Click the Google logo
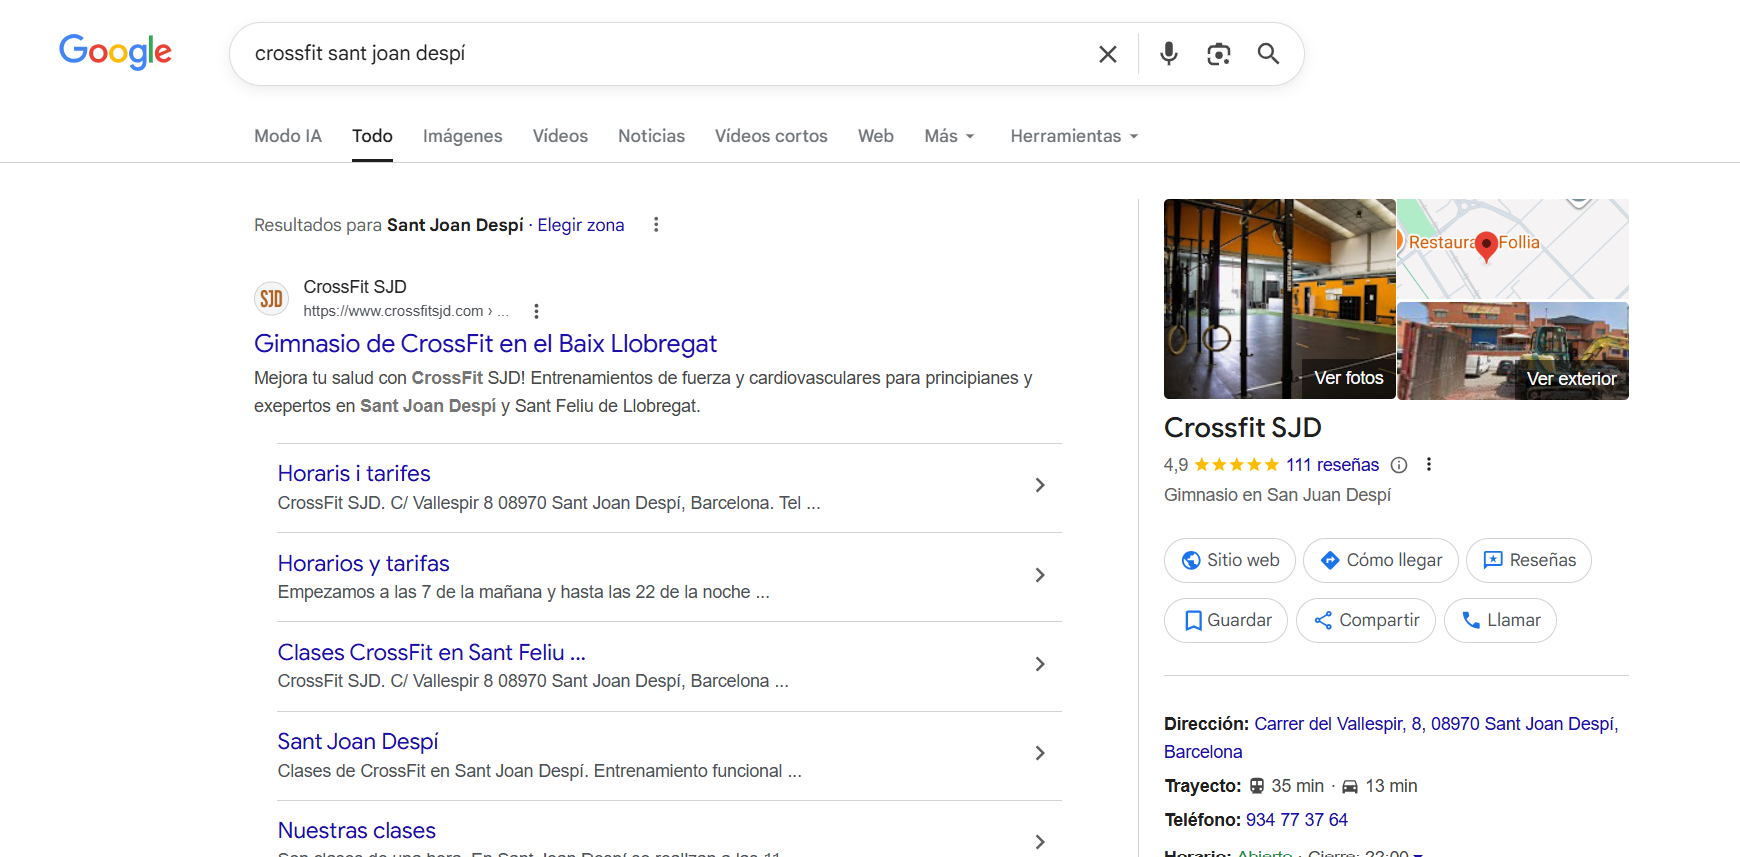The width and height of the screenshot is (1740, 857). pos(115,52)
